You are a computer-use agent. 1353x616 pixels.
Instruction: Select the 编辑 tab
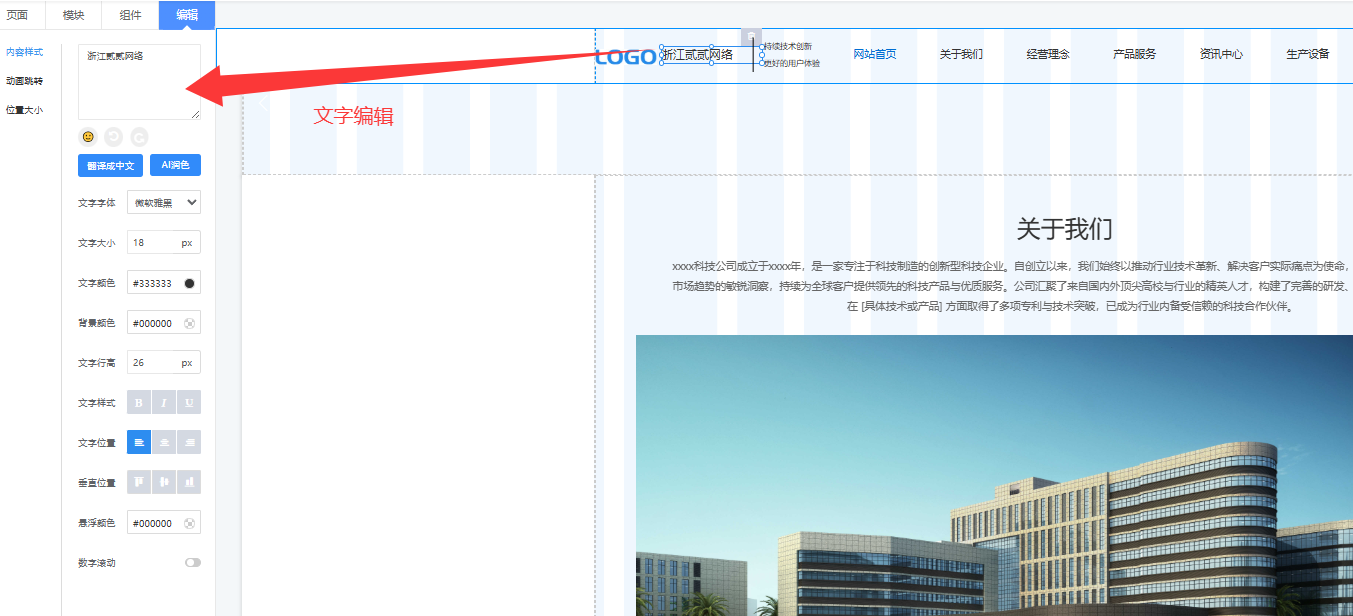[187, 15]
